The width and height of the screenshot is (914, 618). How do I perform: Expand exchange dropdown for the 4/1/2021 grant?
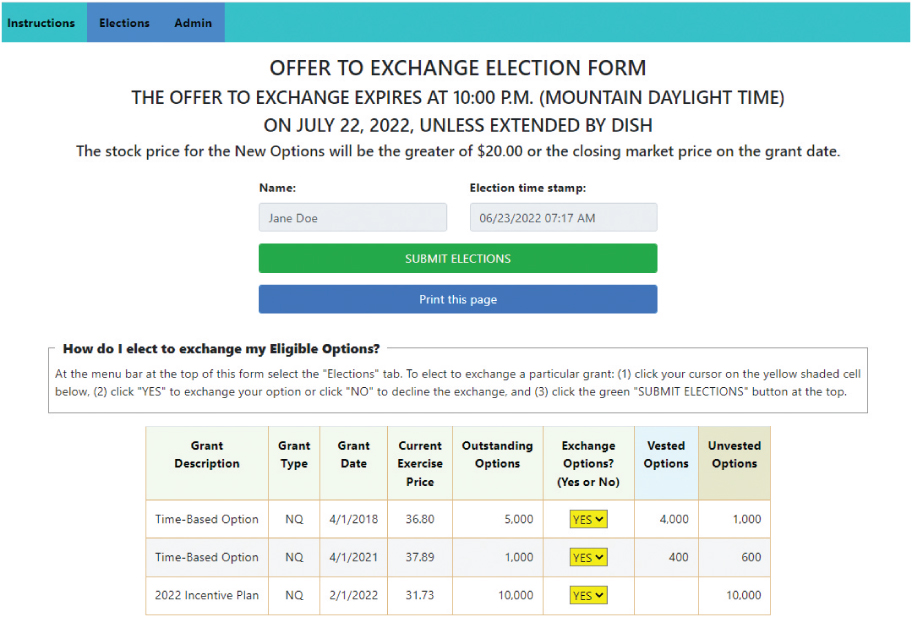pyautogui.click(x=589, y=557)
